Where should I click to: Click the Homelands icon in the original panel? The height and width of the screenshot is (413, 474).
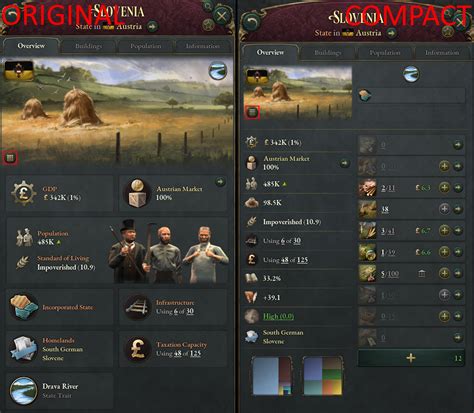[x=23, y=349]
